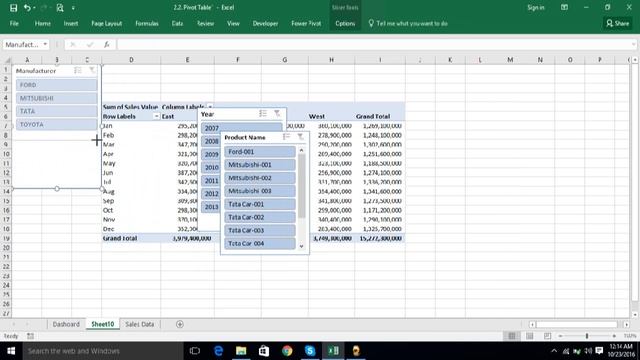Open the Data ribbon tab
Screen dimensions: 640x360
pyautogui.click(x=177, y=24)
